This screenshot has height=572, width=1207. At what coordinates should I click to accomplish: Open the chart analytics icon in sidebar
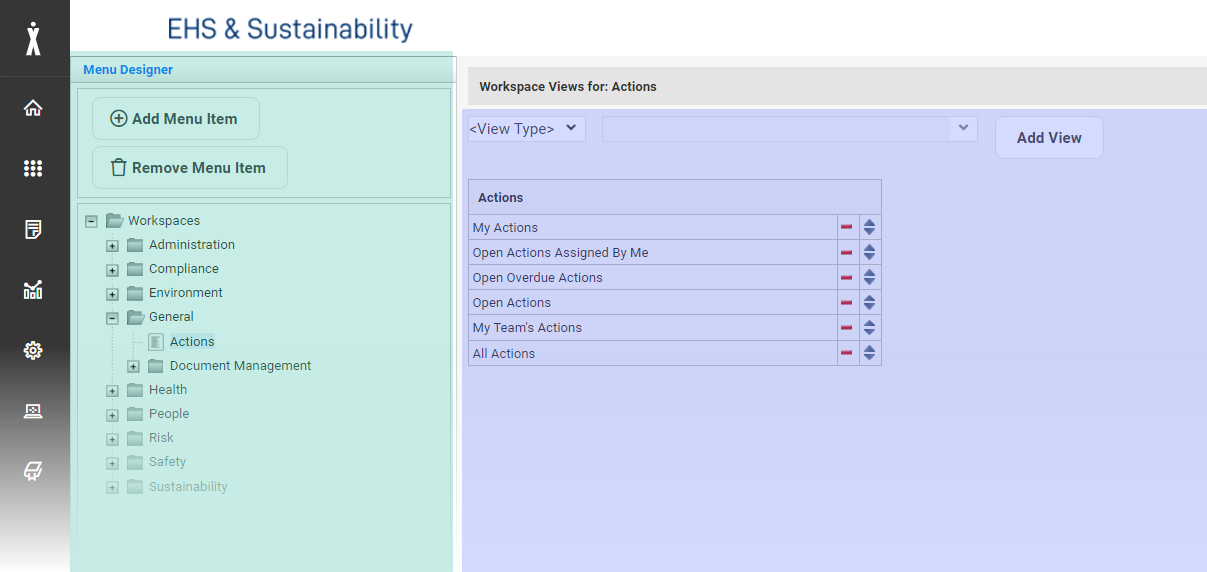33,290
